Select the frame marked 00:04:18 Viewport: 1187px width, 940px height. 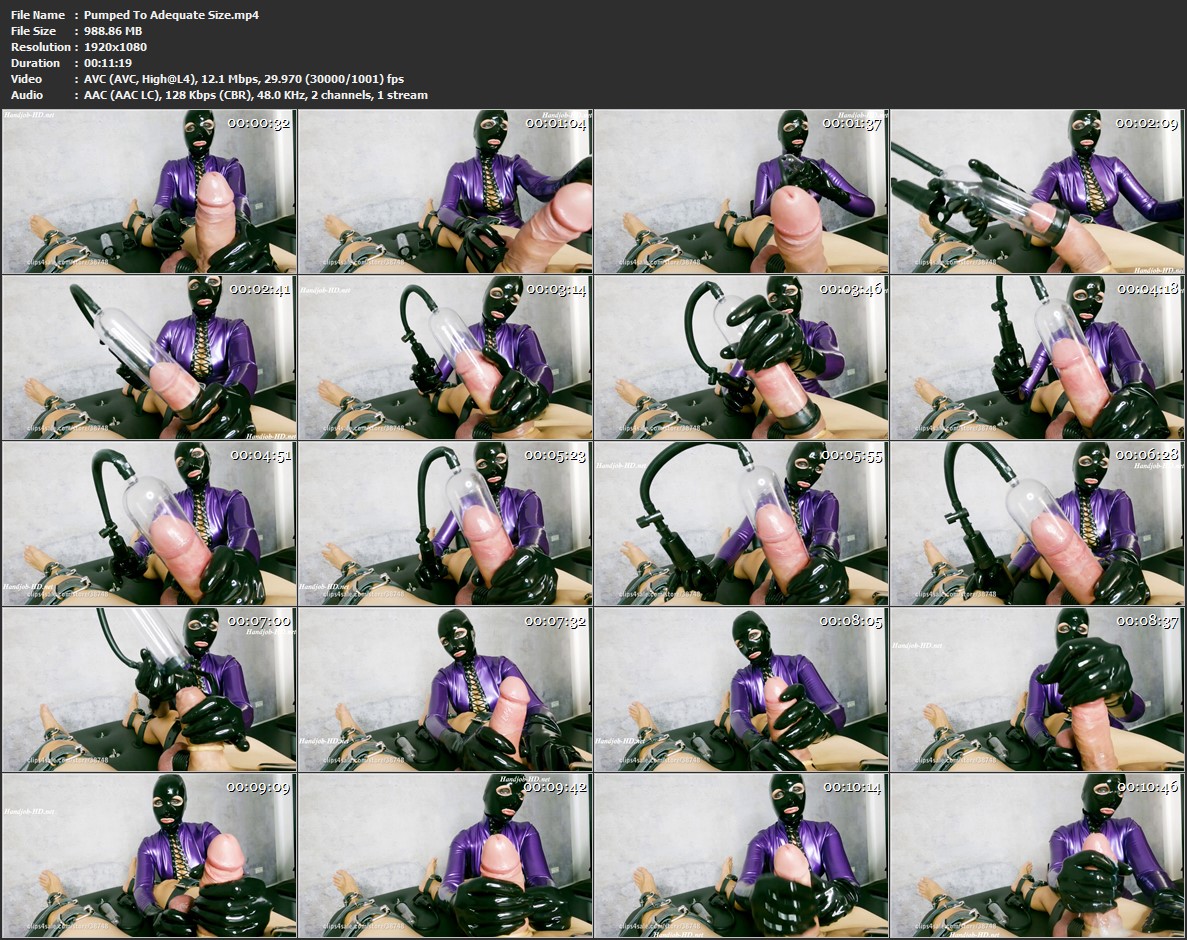point(1037,357)
